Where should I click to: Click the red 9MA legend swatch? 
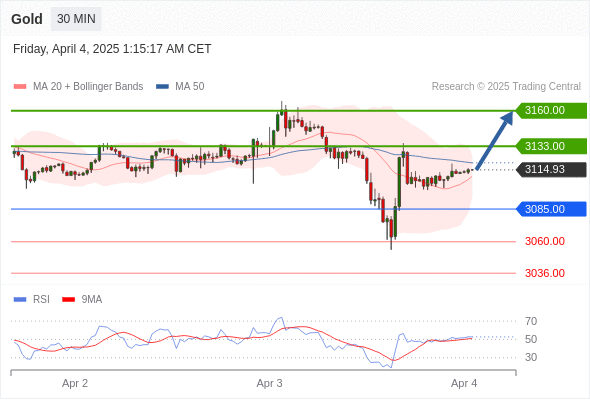coord(68,300)
